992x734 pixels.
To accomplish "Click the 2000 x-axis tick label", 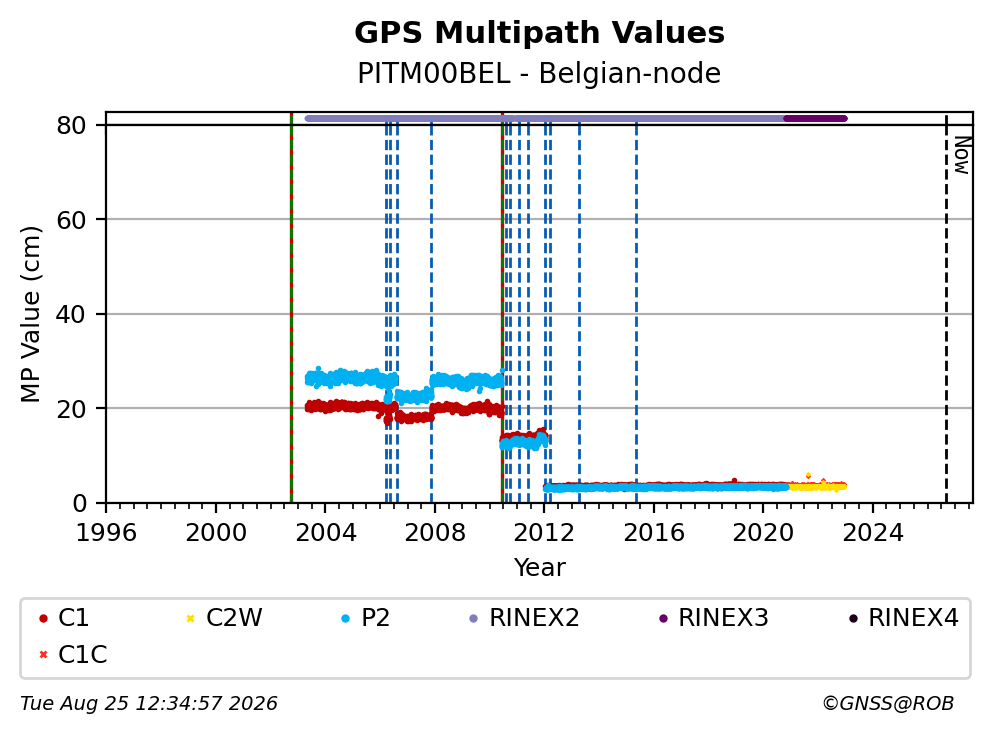I will [x=216, y=533].
